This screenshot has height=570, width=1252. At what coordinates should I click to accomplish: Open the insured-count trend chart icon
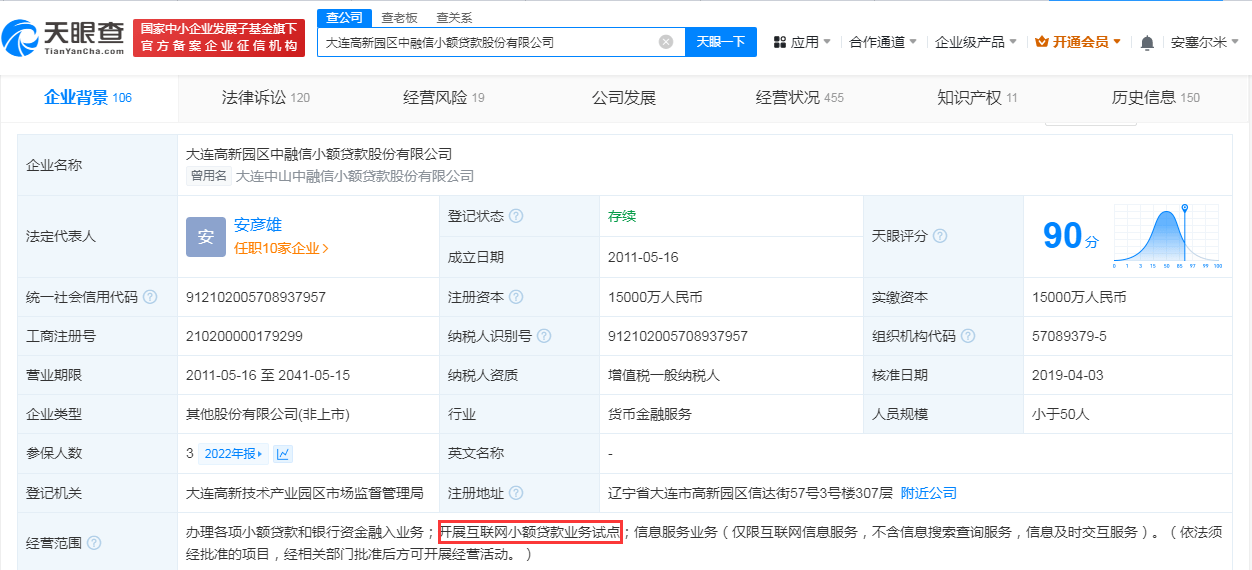pos(283,454)
